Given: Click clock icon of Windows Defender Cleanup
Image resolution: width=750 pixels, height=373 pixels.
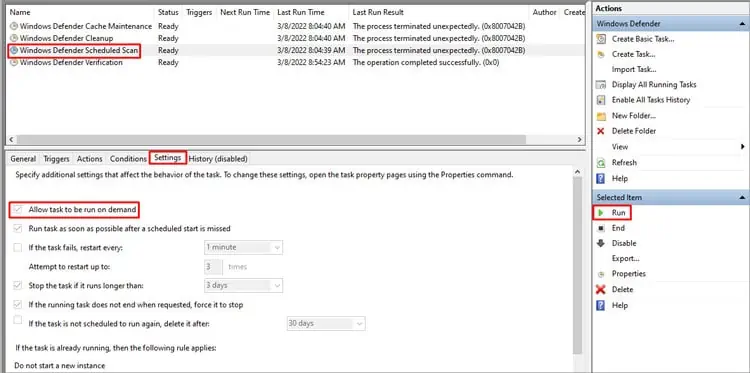Looking at the screenshot, I should (x=14, y=38).
